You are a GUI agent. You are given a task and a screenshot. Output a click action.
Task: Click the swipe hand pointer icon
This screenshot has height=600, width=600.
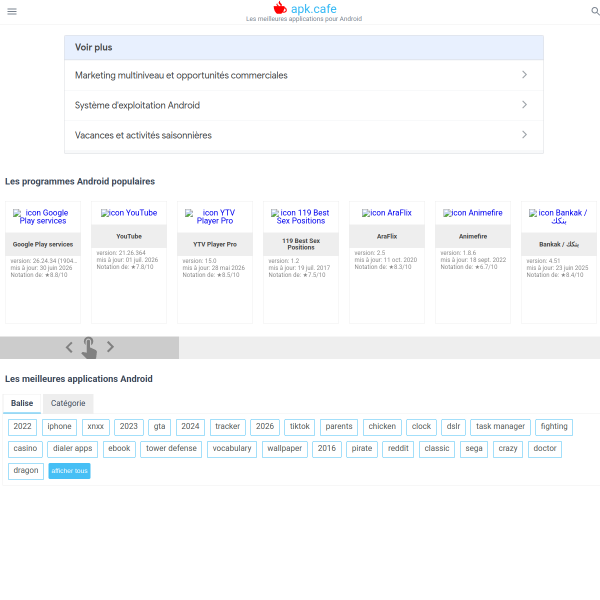(x=89, y=347)
